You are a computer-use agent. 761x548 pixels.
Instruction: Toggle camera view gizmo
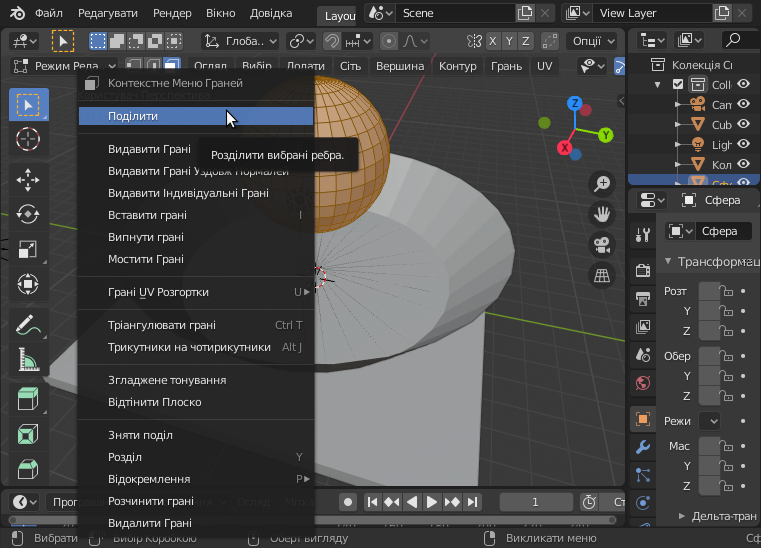(x=602, y=245)
